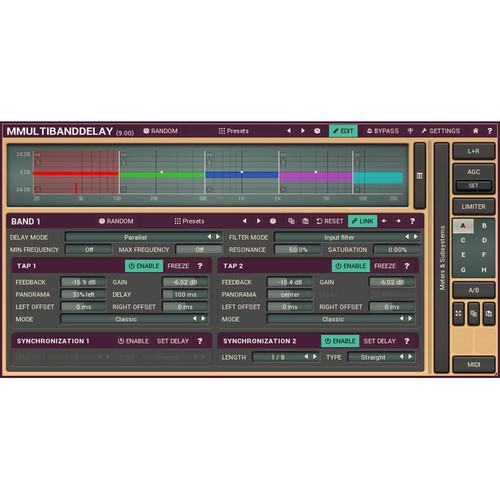The width and height of the screenshot is (500, 500).
Task: Click the fullscreen icon below A/B
Action: tap(458, 314)
